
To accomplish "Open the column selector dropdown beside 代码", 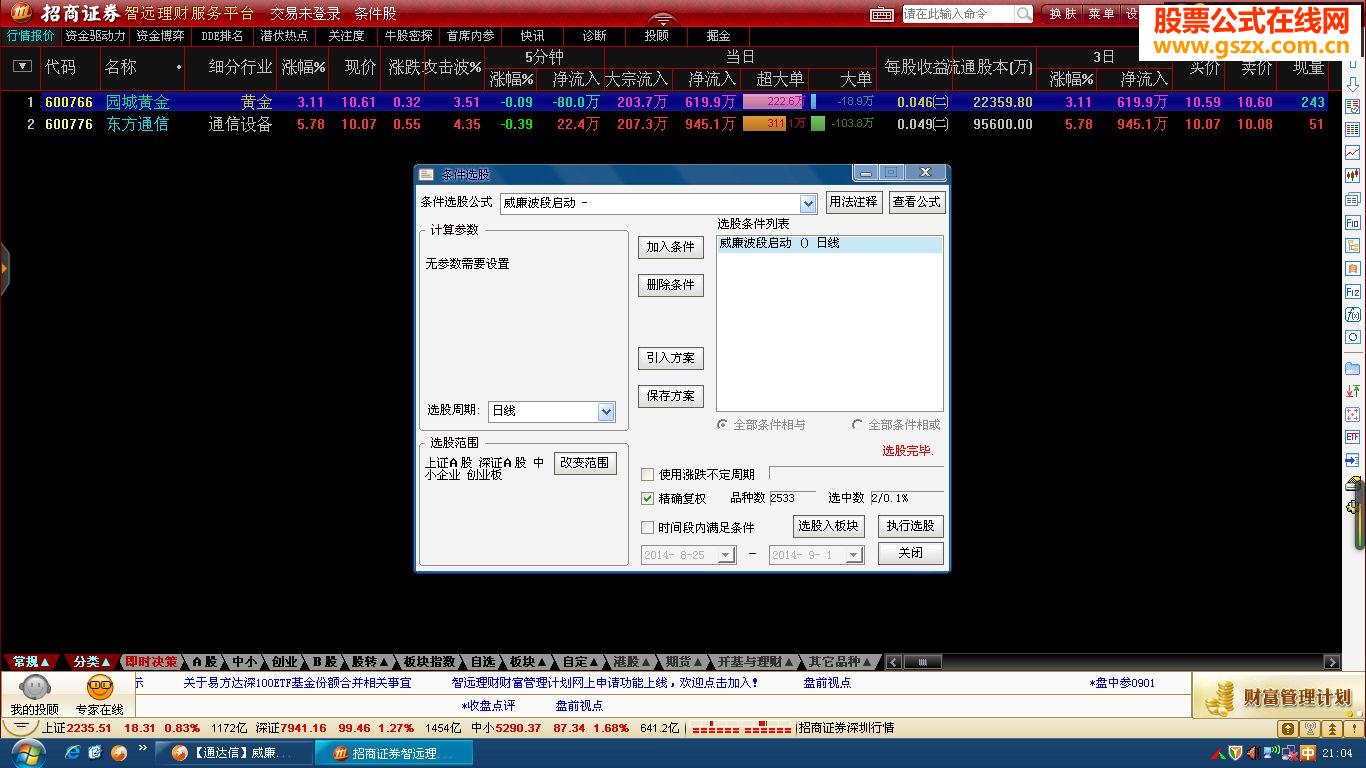I will 22,67.
